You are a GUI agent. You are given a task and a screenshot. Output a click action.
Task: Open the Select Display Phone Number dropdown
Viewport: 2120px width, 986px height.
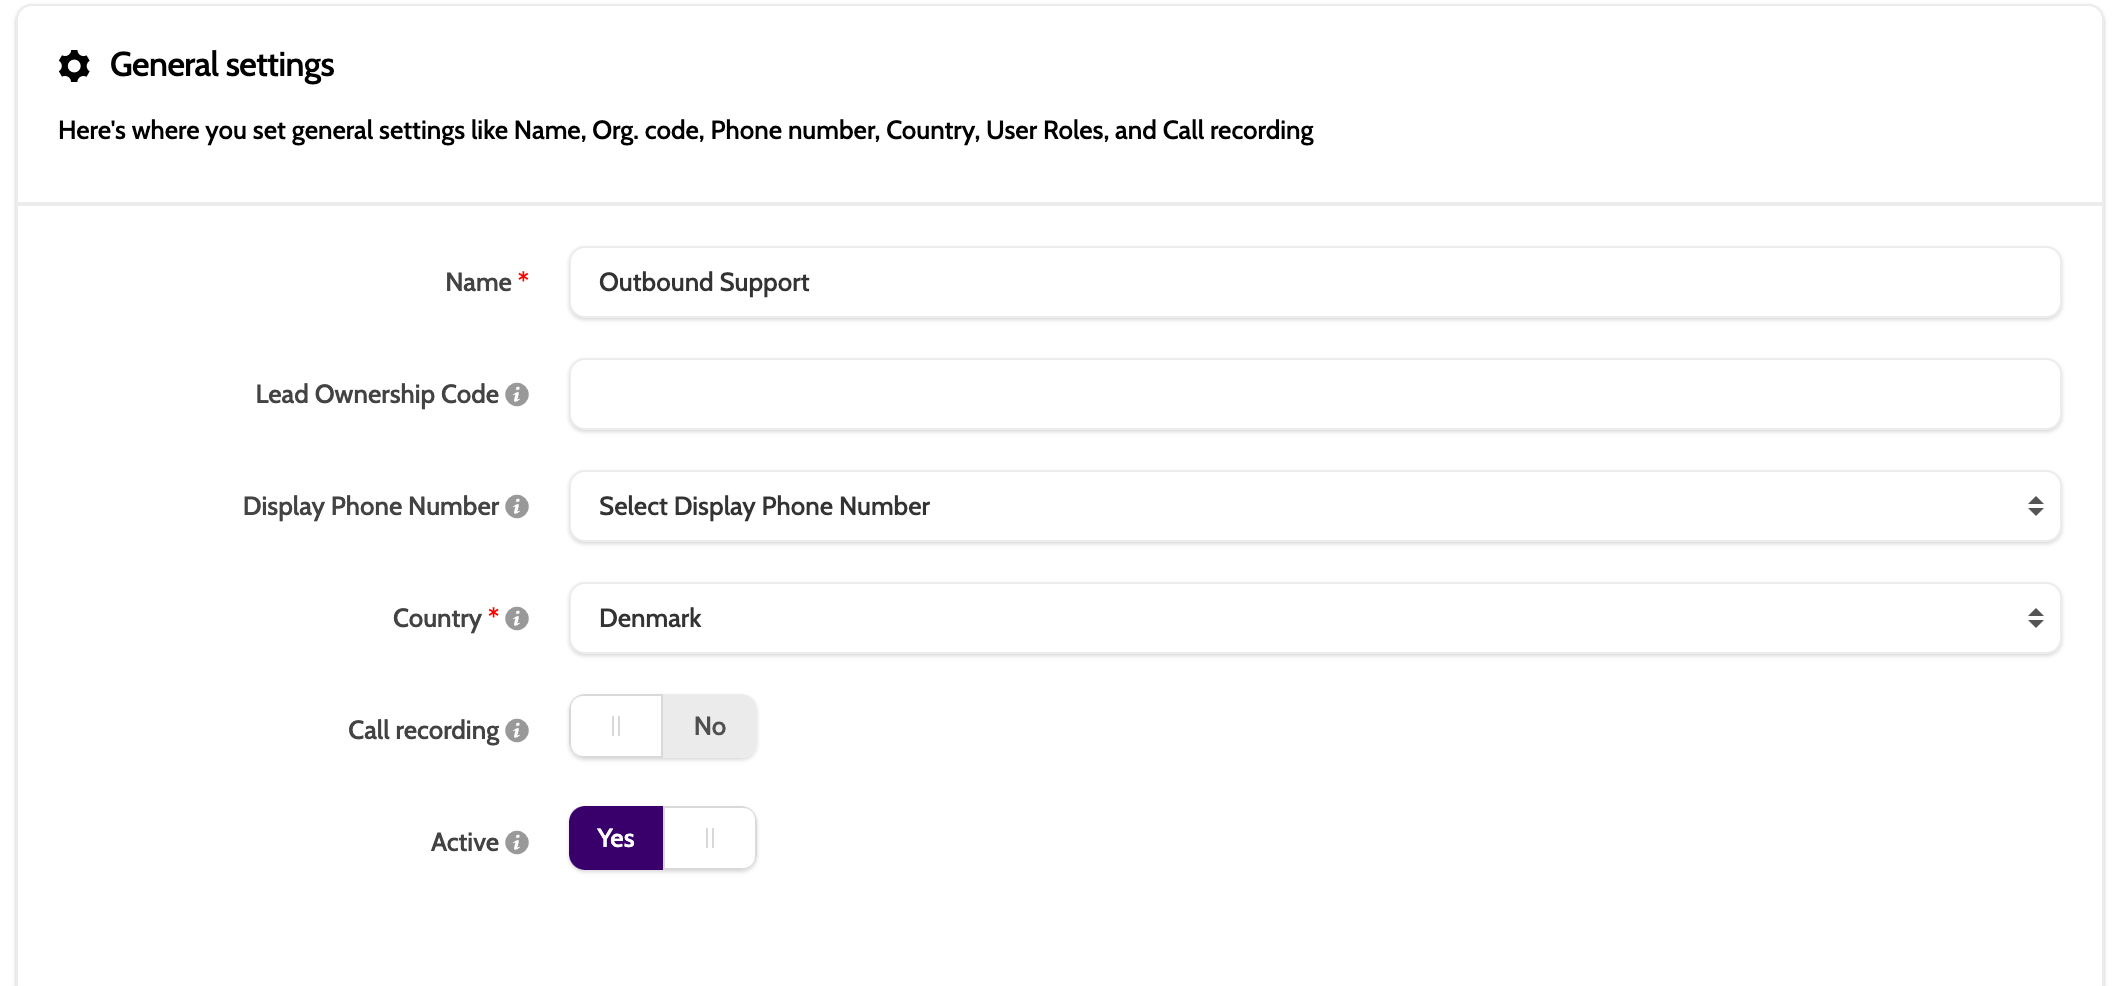point(1314,507)
